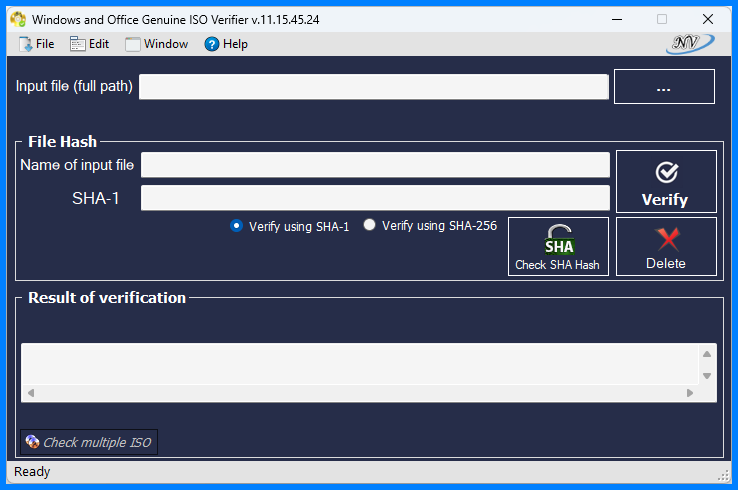Click the Name of input file field
The image size is (738, 490).
[x=375, y=165]
